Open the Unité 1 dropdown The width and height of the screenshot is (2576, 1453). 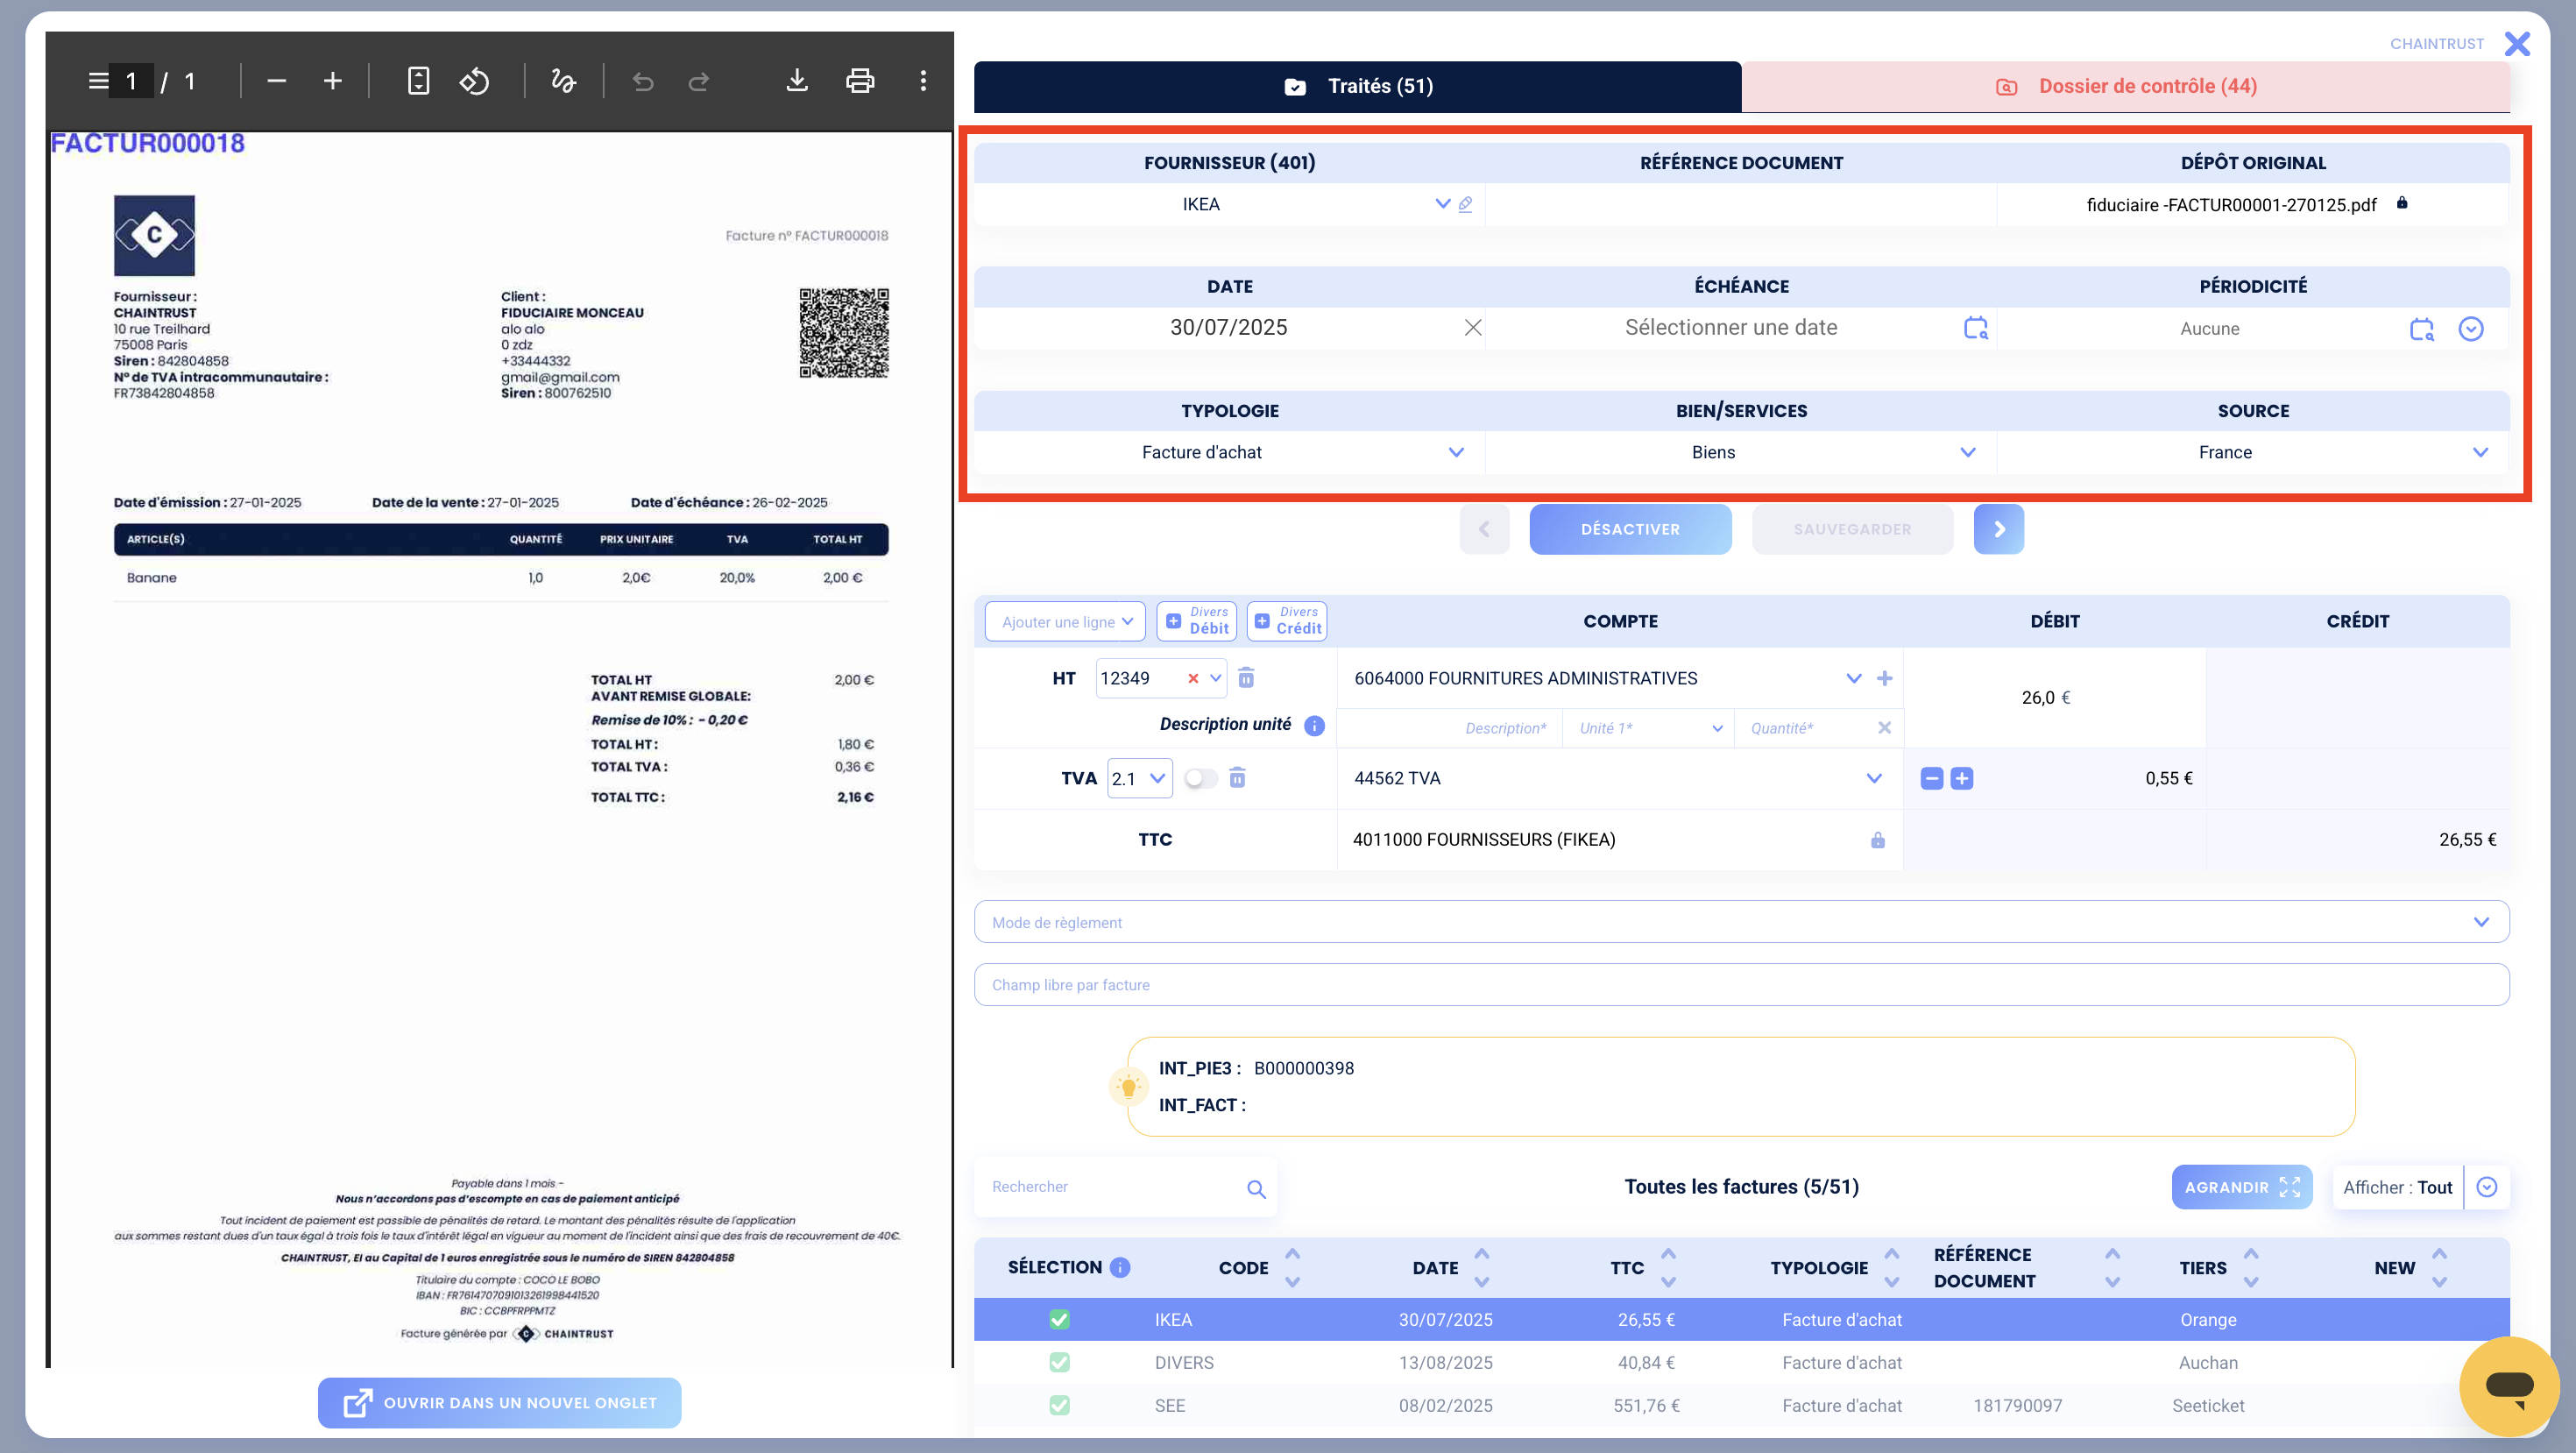[x=1648, y=728]
